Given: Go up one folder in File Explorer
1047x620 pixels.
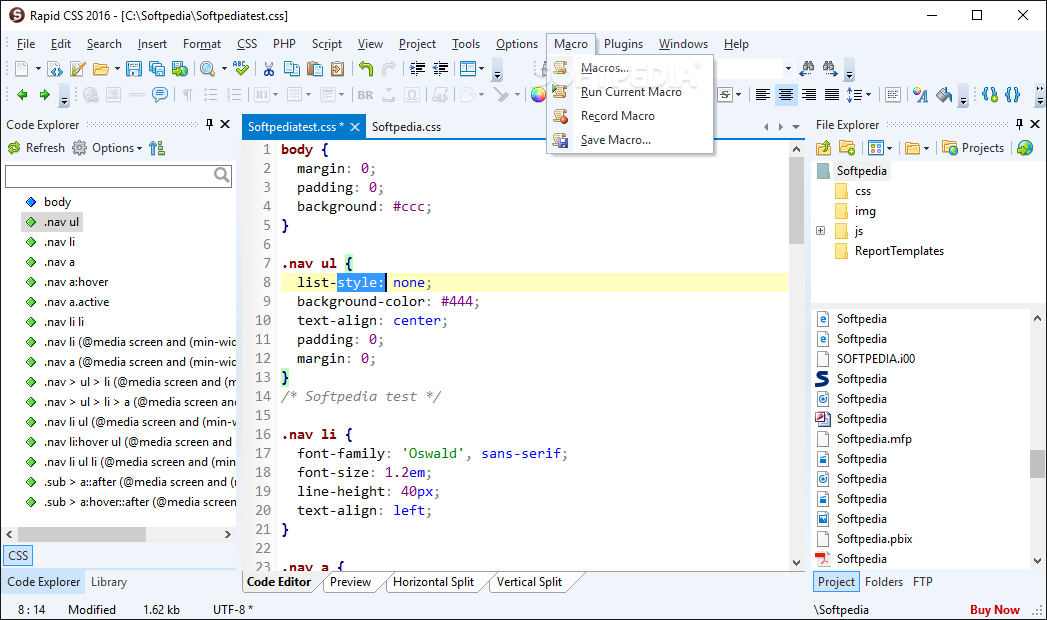Looking at the screenshot, I should [823, 148].
